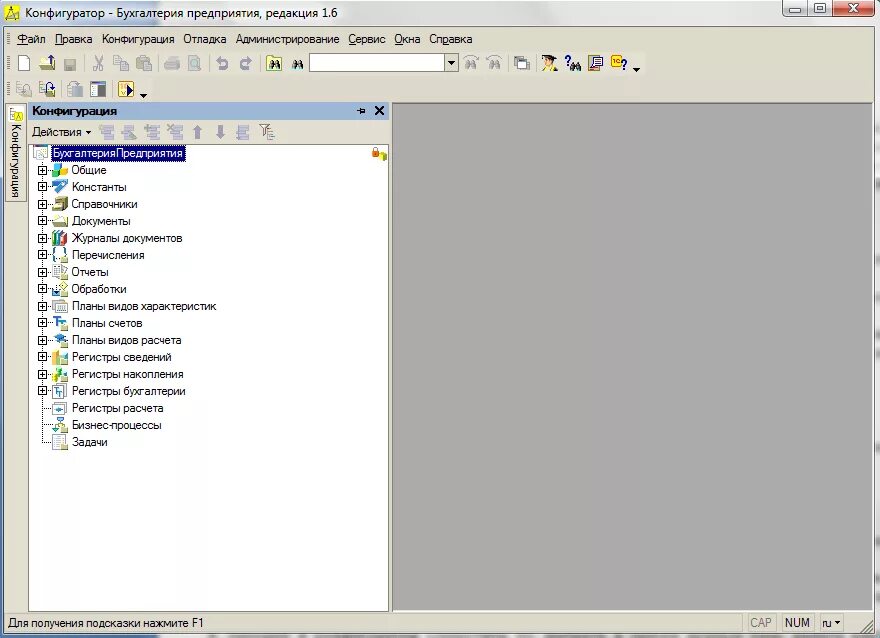This screenshot has height=638, width=880.
Task: Open the Администрирование menu
Action: coord(287,39)
